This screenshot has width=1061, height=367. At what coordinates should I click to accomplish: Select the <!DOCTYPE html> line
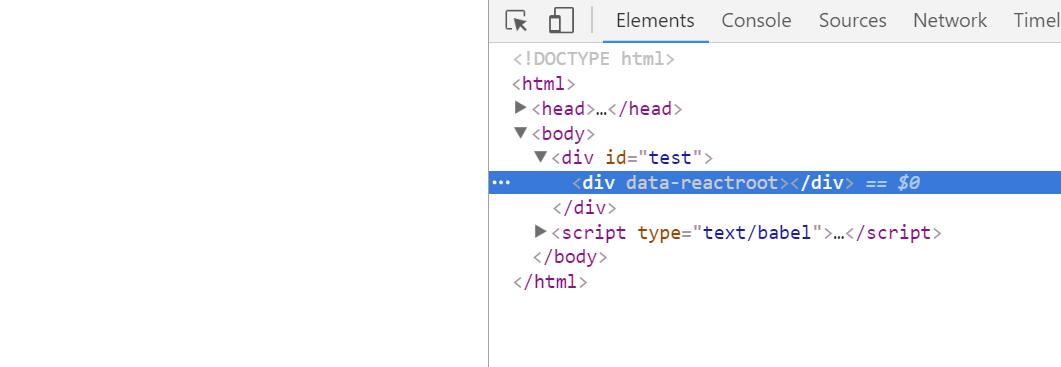(x=594, y=59)
